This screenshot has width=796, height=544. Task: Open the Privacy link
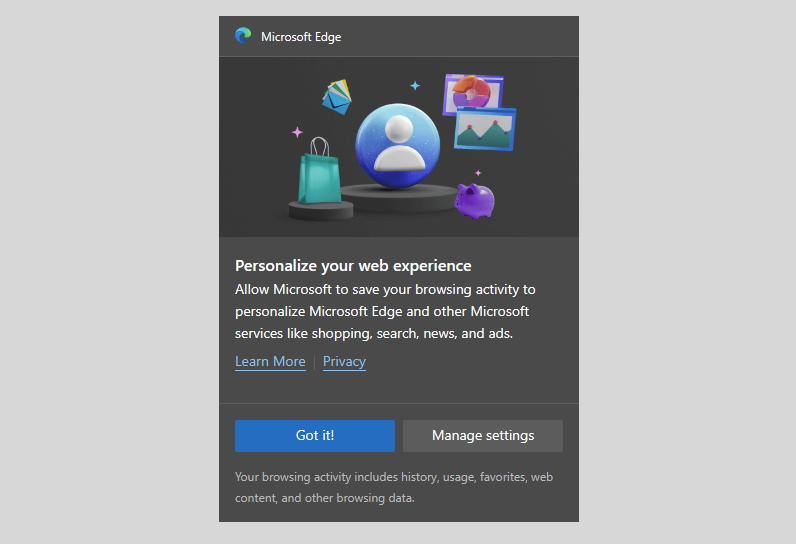344,361
